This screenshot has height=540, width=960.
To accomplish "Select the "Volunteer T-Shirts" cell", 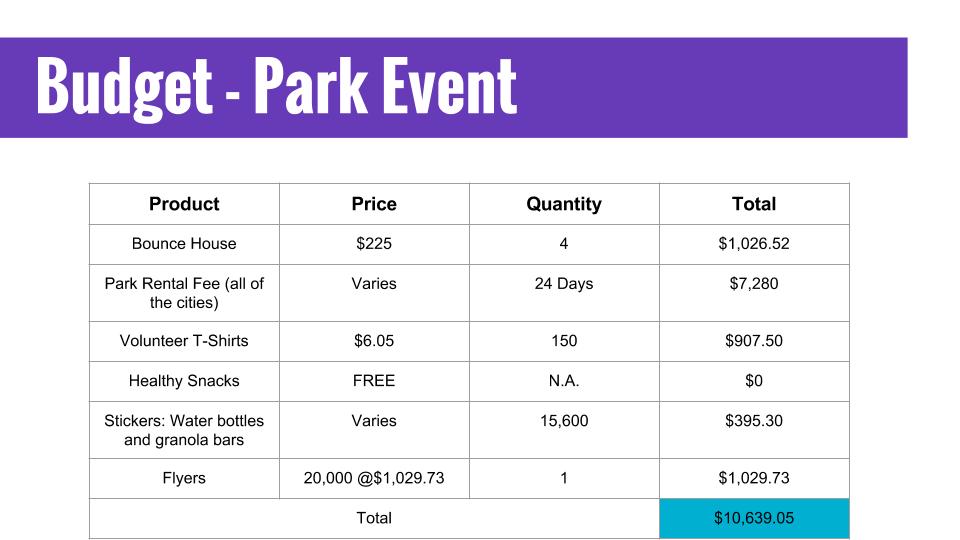I will tap(184, 341).
